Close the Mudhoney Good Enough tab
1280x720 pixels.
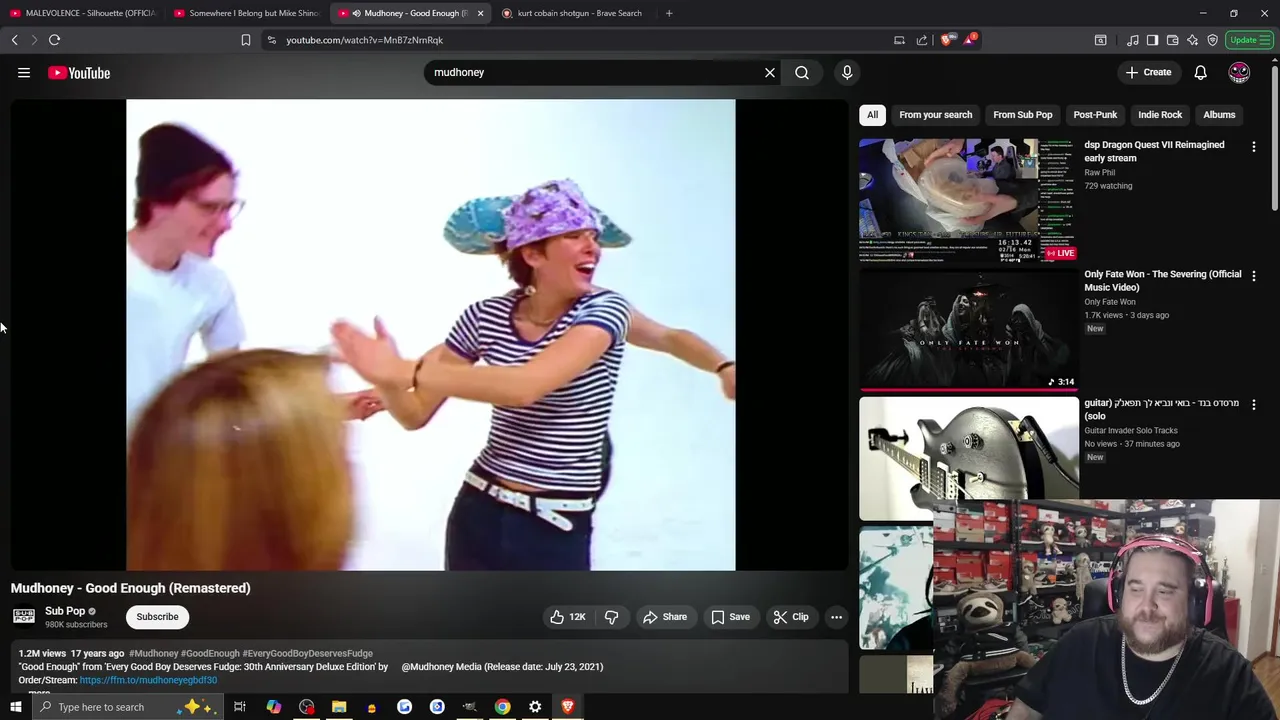480,13
